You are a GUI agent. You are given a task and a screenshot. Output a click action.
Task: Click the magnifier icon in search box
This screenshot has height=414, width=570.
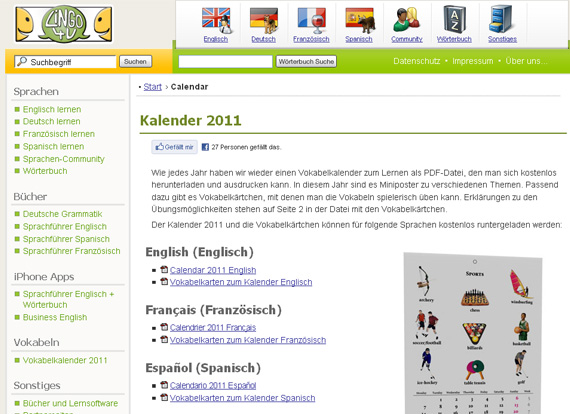pos(22,61)
